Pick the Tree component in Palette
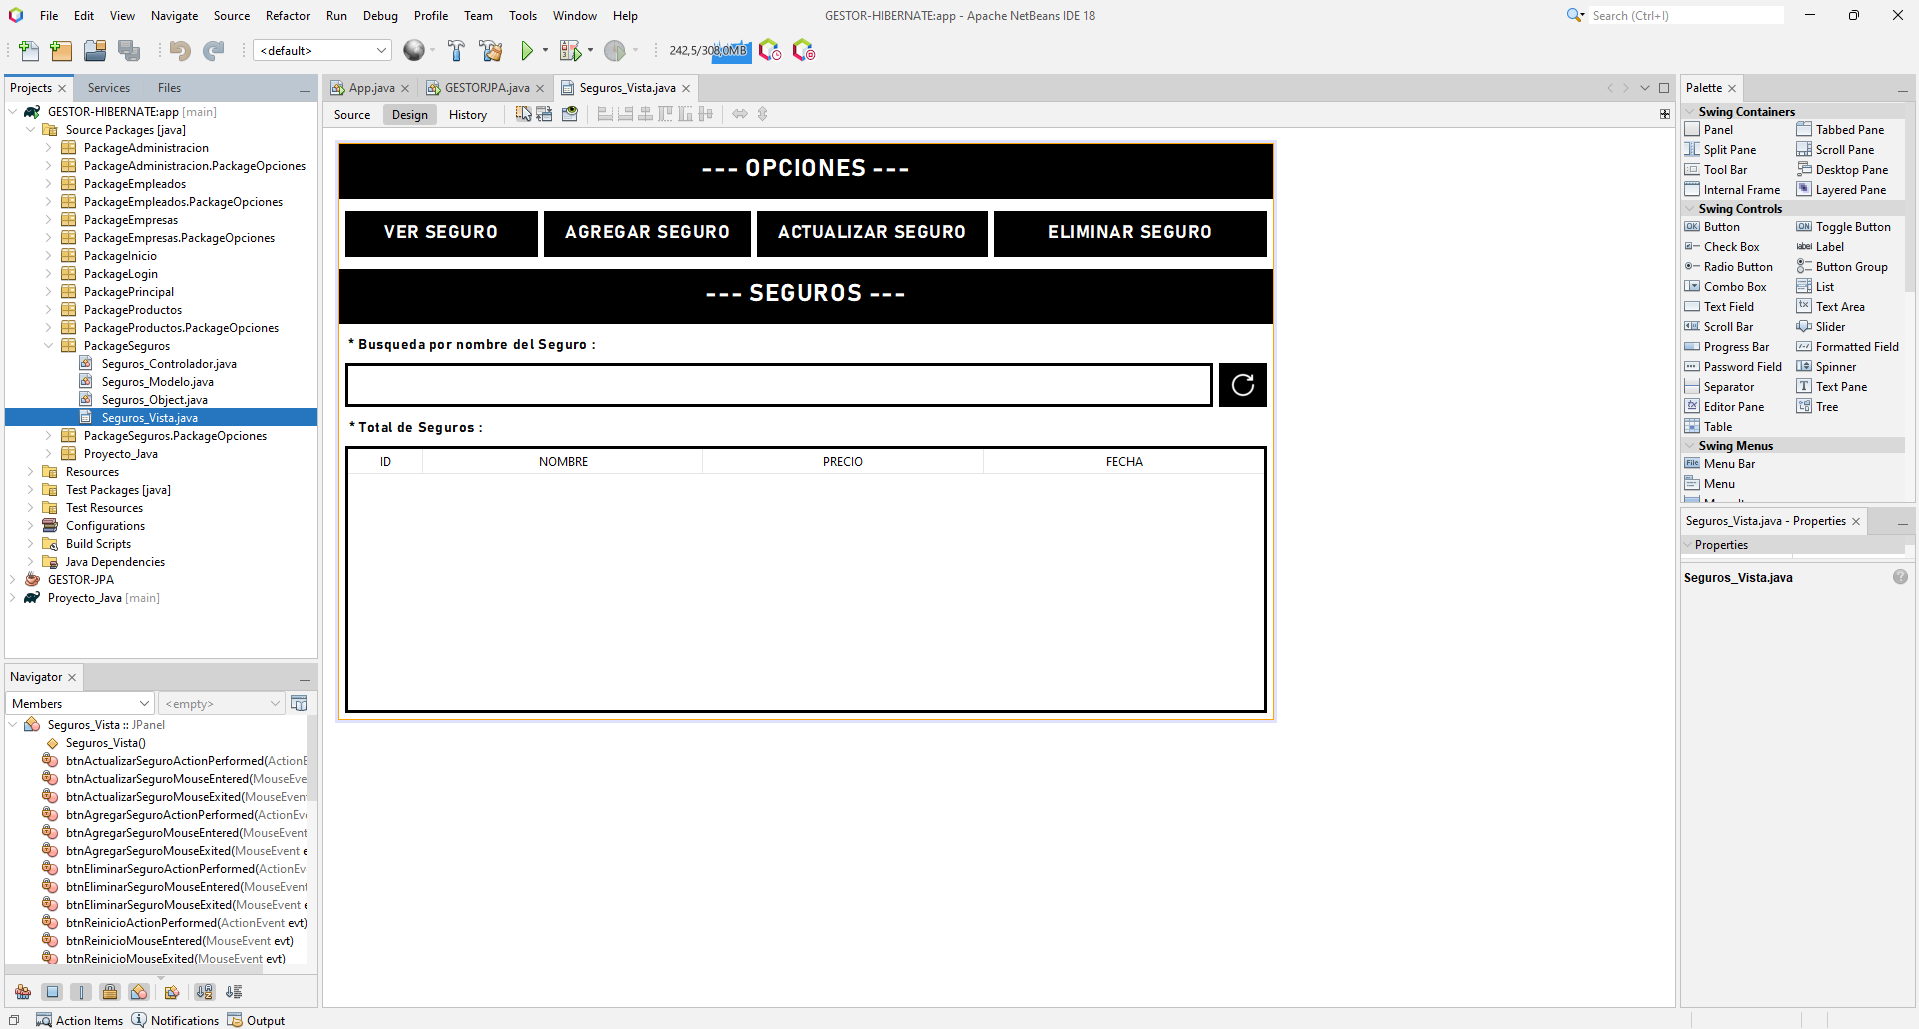Screen dimensions: 1919x1029 point(1818,406)
